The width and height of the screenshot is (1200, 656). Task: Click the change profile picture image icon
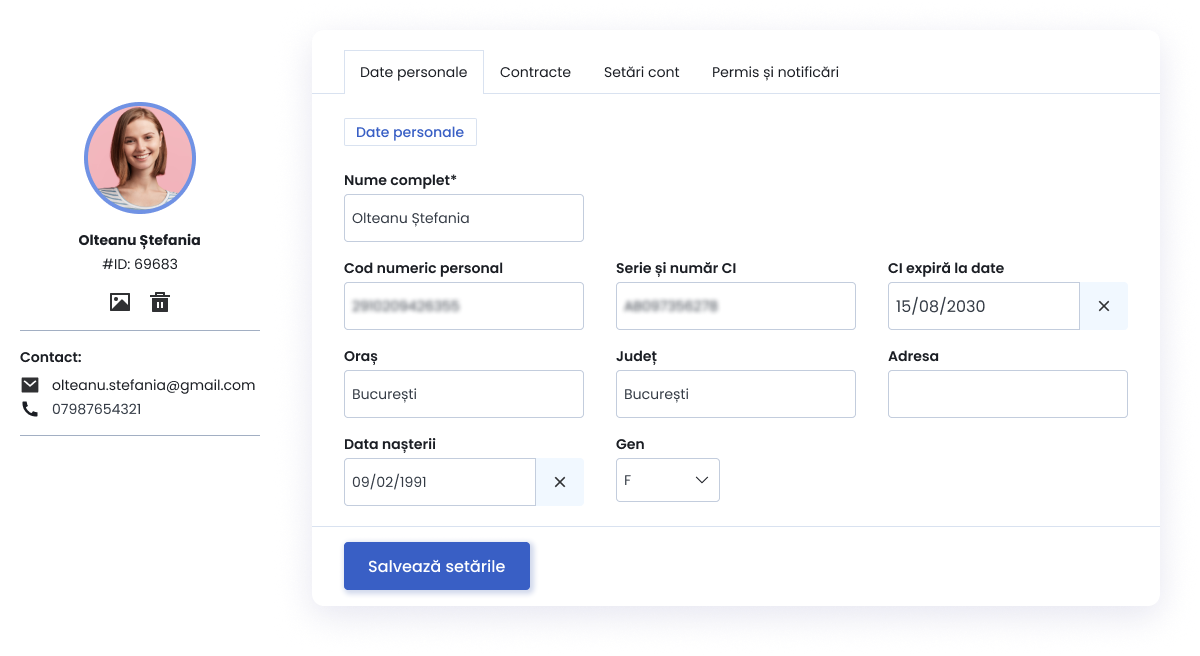click(x=120, y=302)
